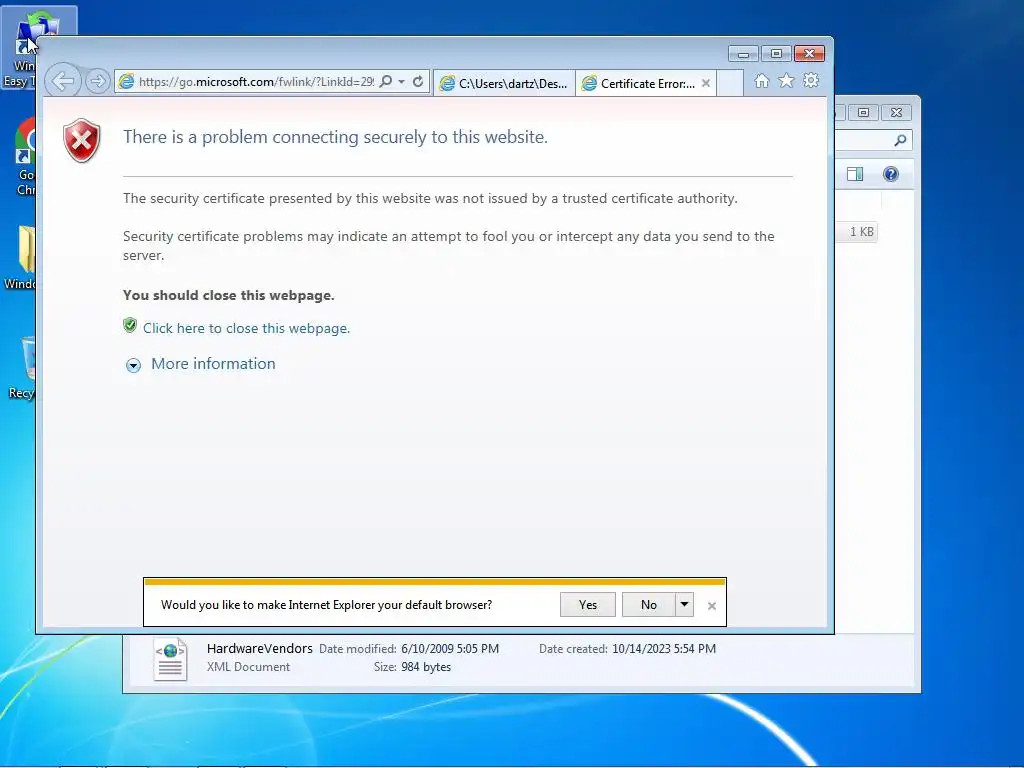This screenshot has width=1024, height=768.
Task: Click the HardwareVendors XML file icon
Action: click(170, 659)
